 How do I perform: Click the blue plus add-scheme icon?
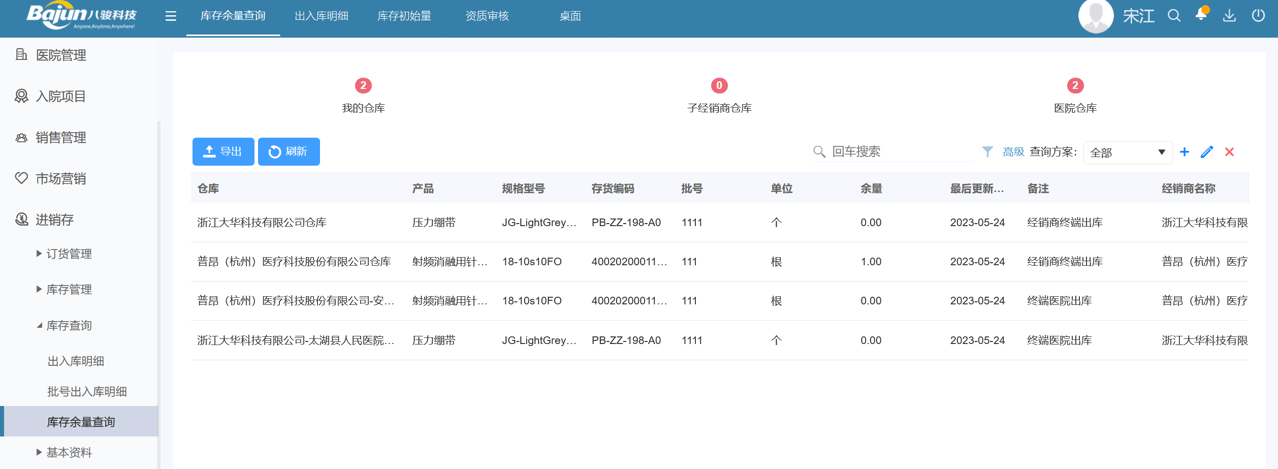pos(1184,152)
